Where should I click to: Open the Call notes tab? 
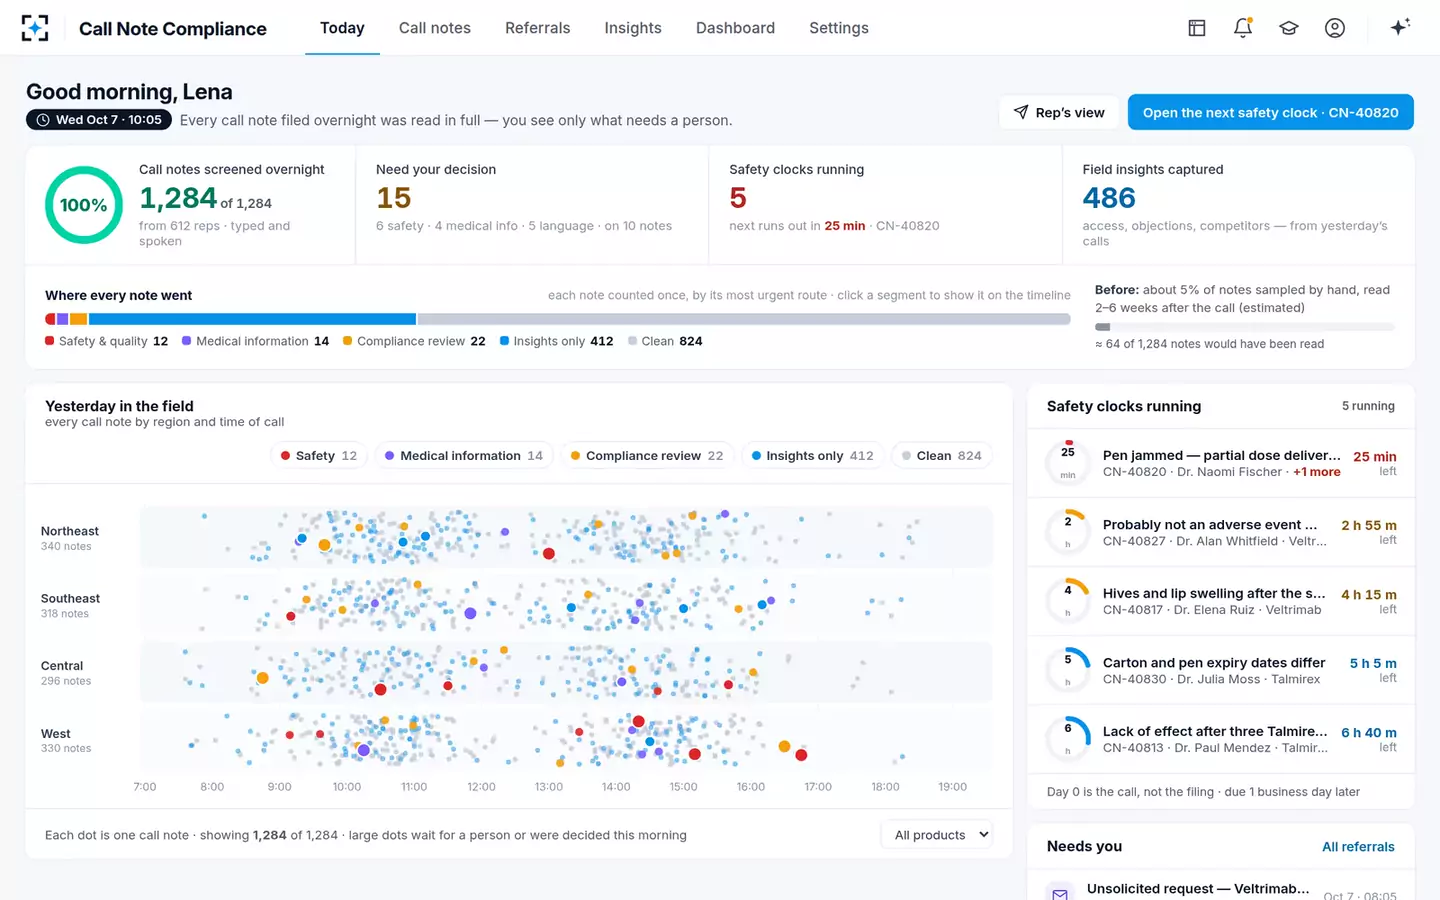point(435,28)
